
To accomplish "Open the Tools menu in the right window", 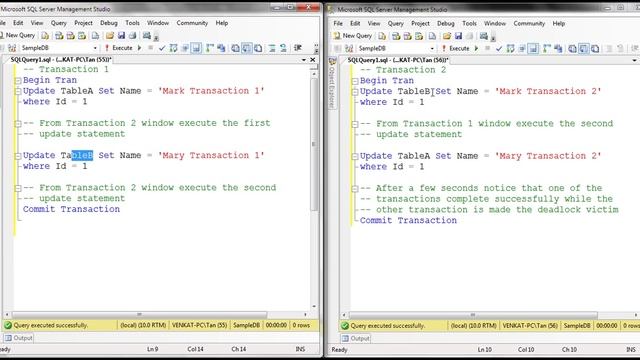I will pyautogui.click(x=469, y=23).
